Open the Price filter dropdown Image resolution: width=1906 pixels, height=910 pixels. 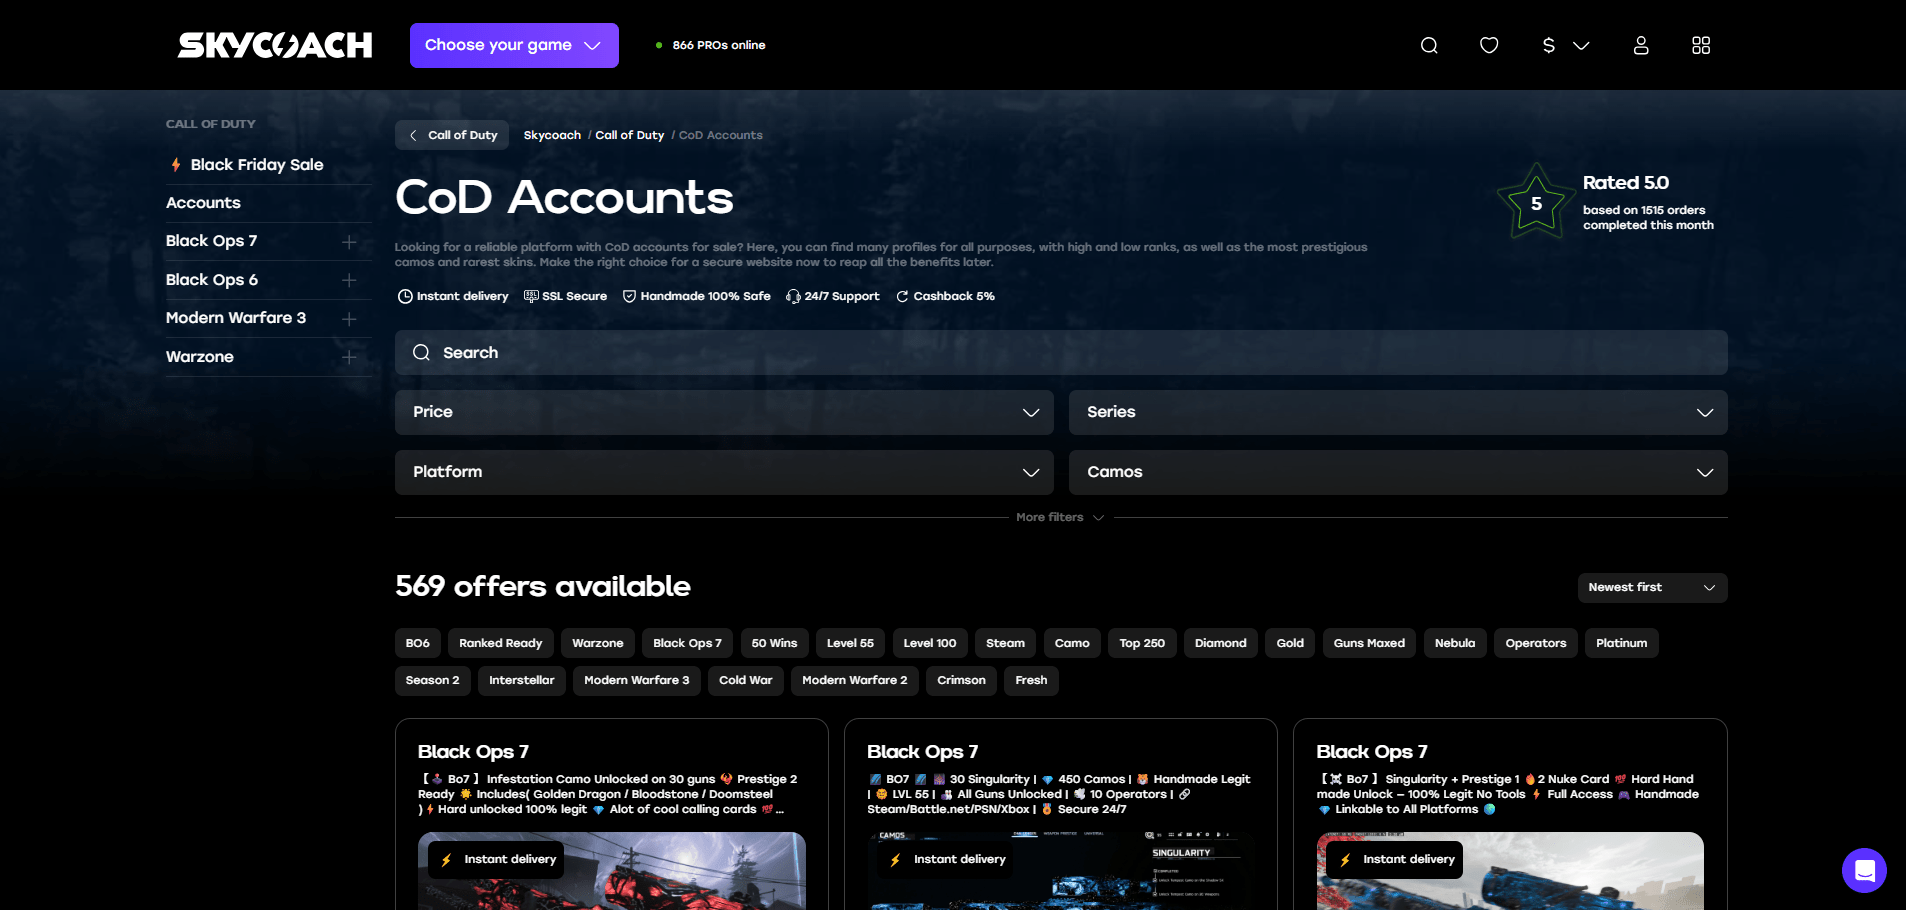pos(724,412)
